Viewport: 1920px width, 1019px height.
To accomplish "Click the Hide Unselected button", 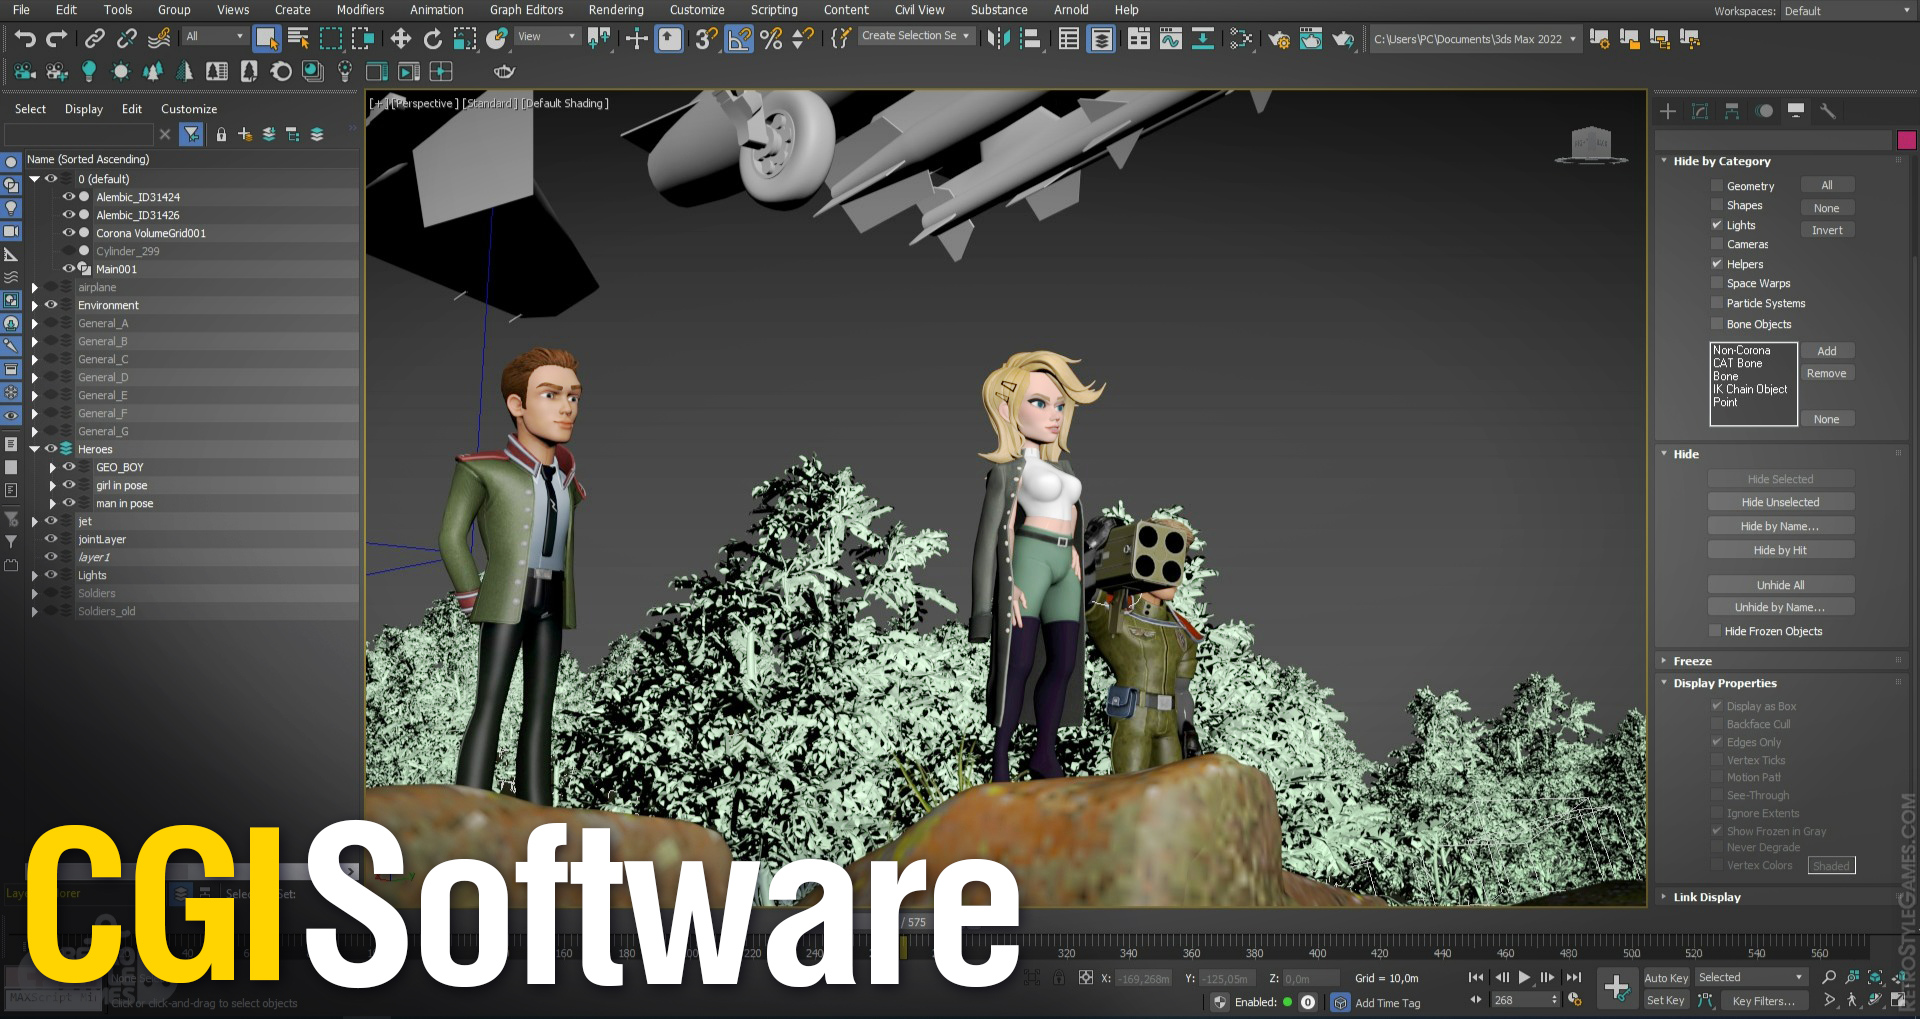I will point(1780,501).
